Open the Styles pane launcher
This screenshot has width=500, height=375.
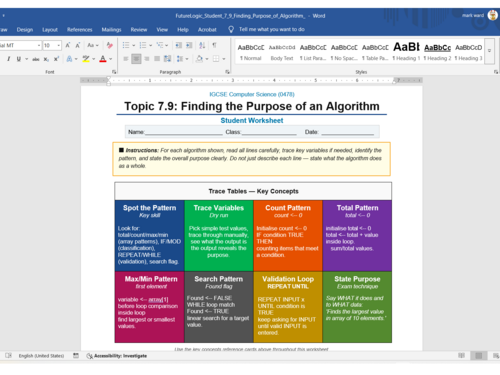pos(496,72)
